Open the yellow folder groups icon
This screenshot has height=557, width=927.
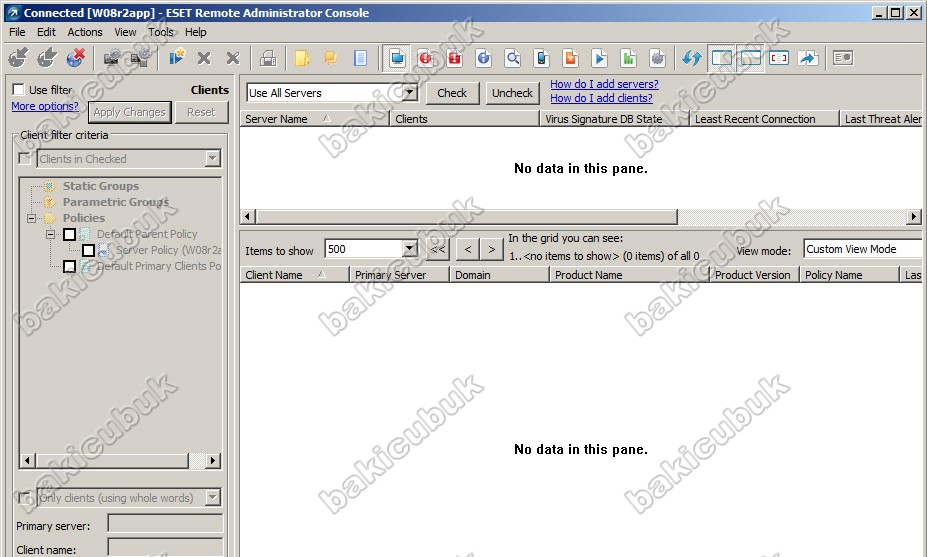pyautogui.click(x=302, y=58)
